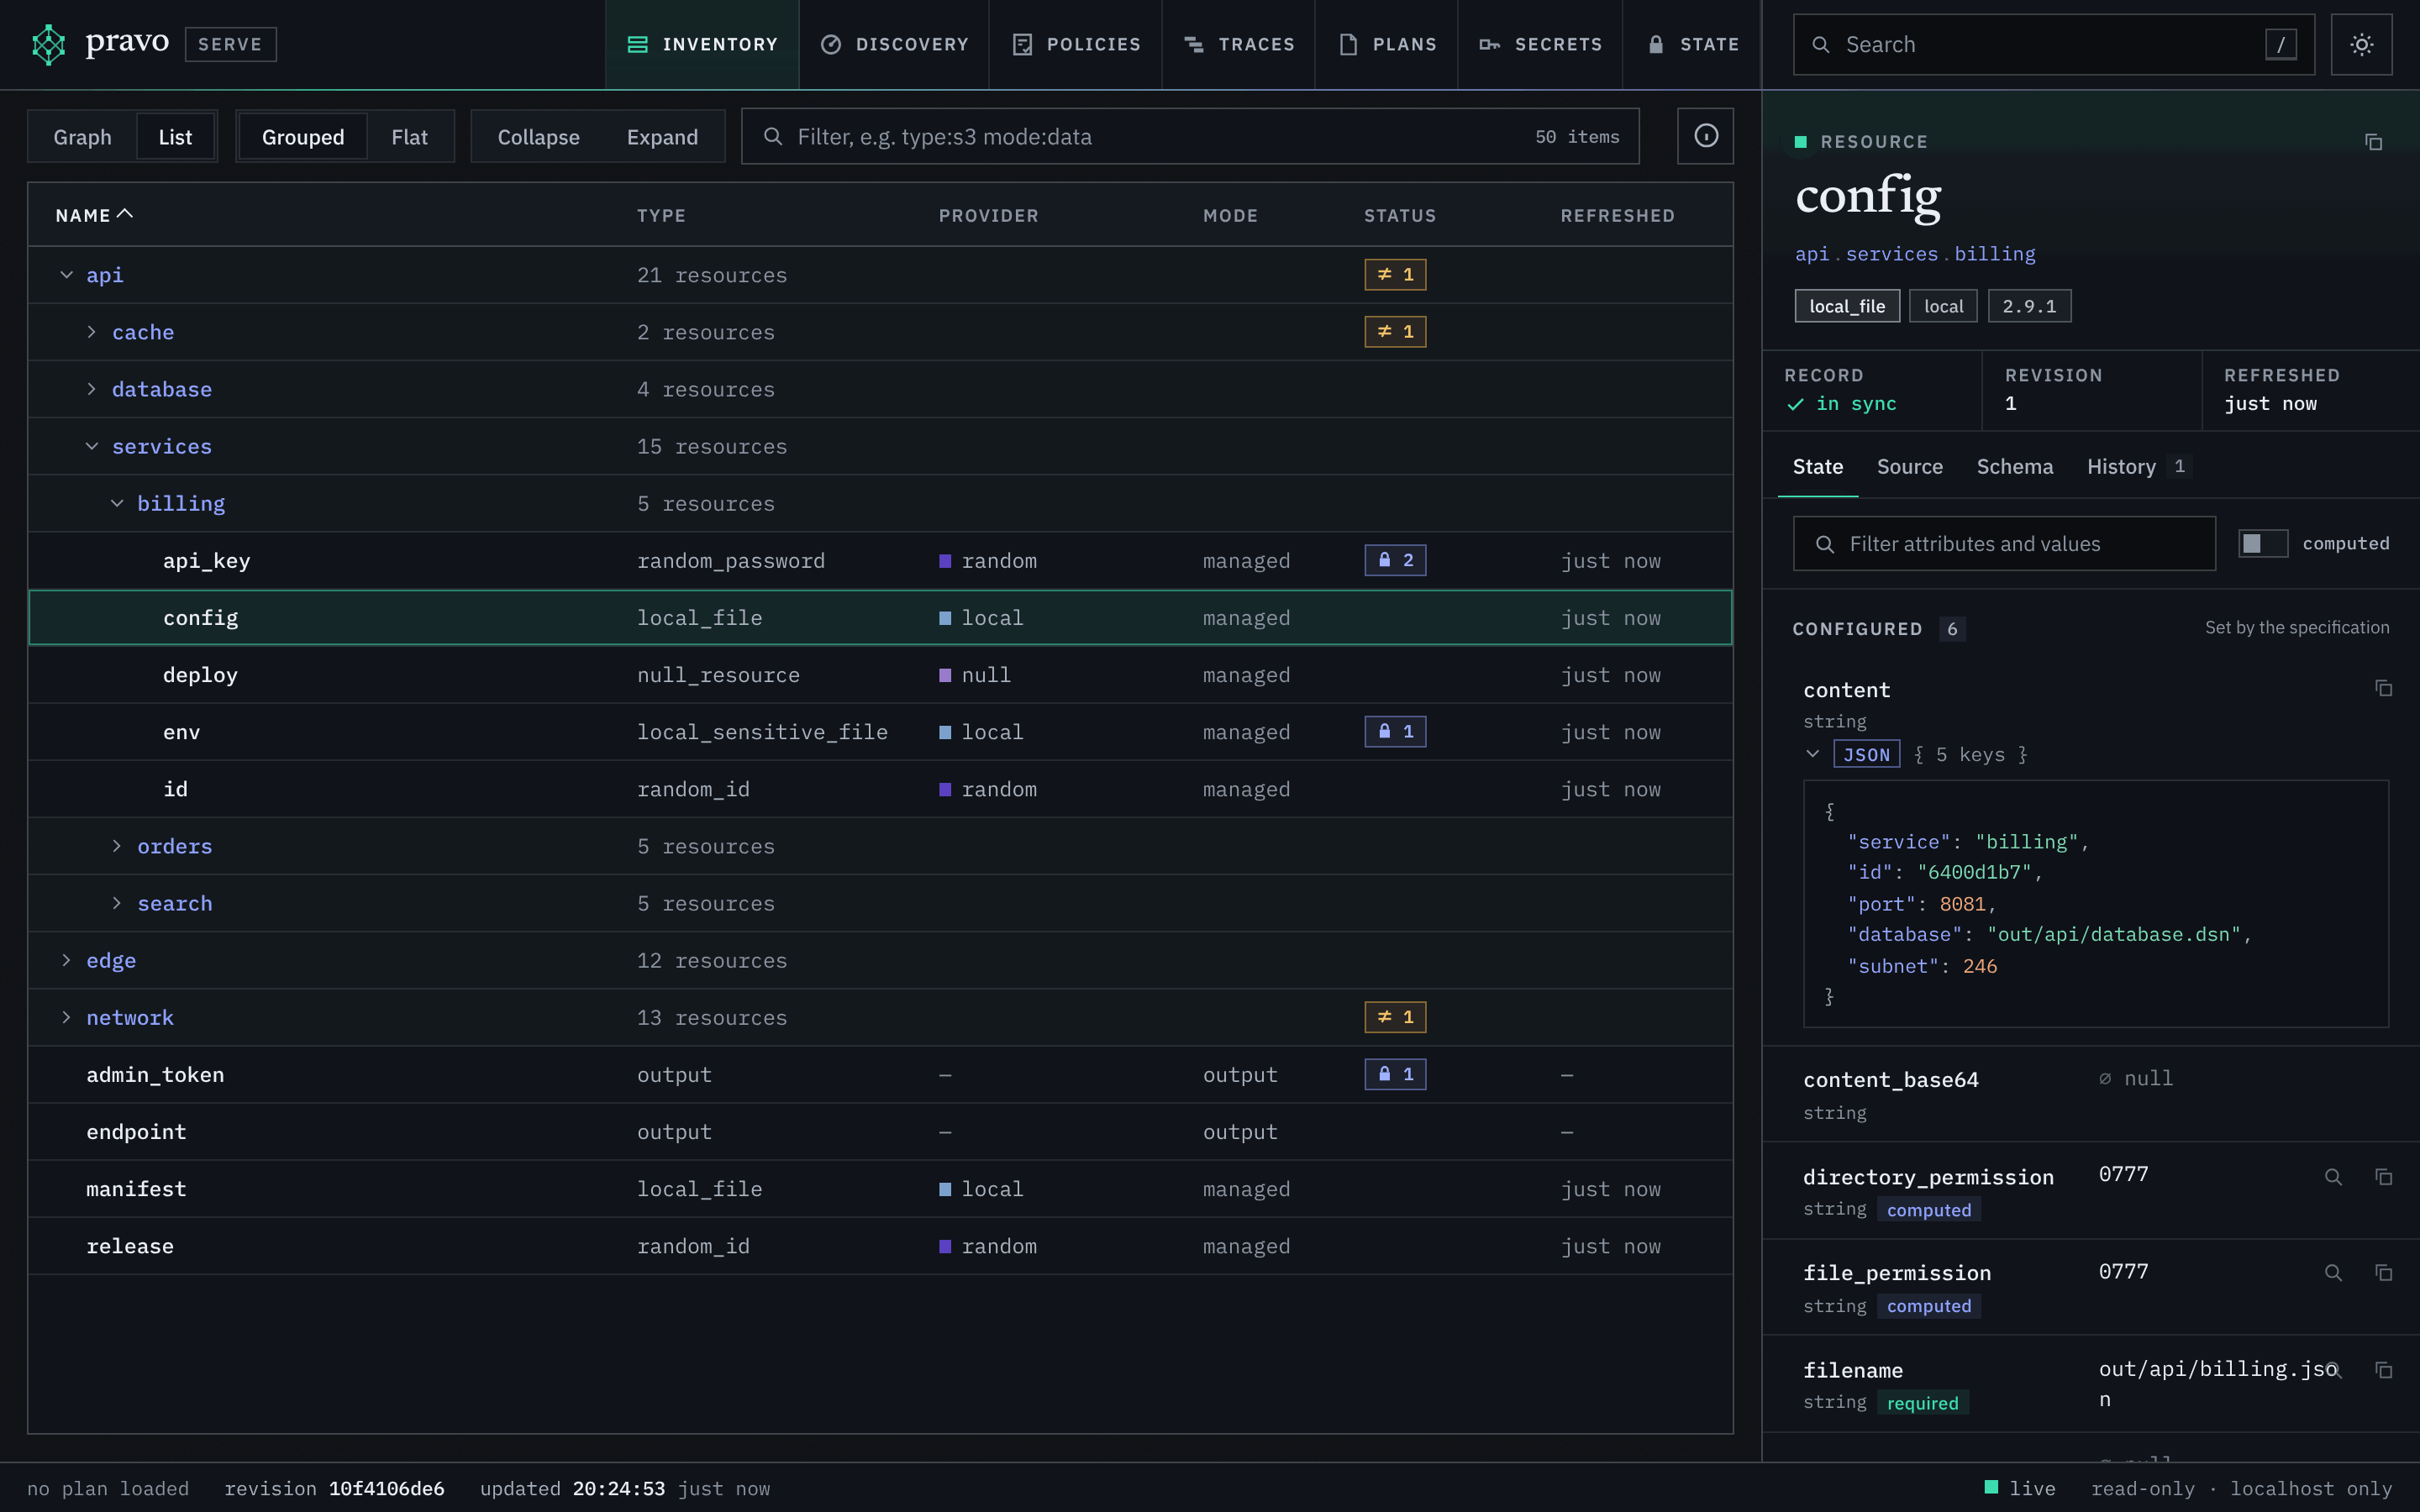Collapse the JSON content viewer chevron
The height and width of the screenshot is (1512, 2420).
tap(1812, 754)
